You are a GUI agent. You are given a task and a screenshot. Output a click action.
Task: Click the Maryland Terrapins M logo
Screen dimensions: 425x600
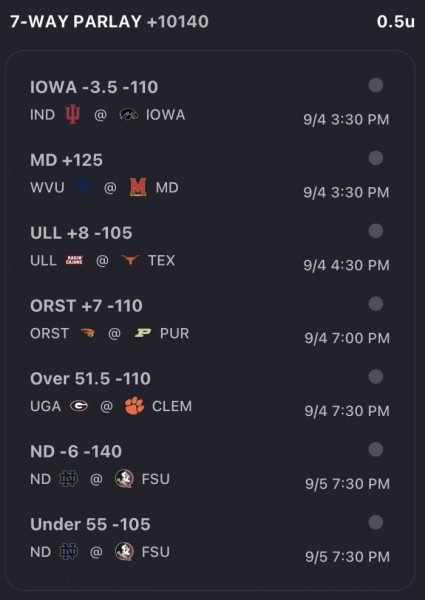[138, 188]
